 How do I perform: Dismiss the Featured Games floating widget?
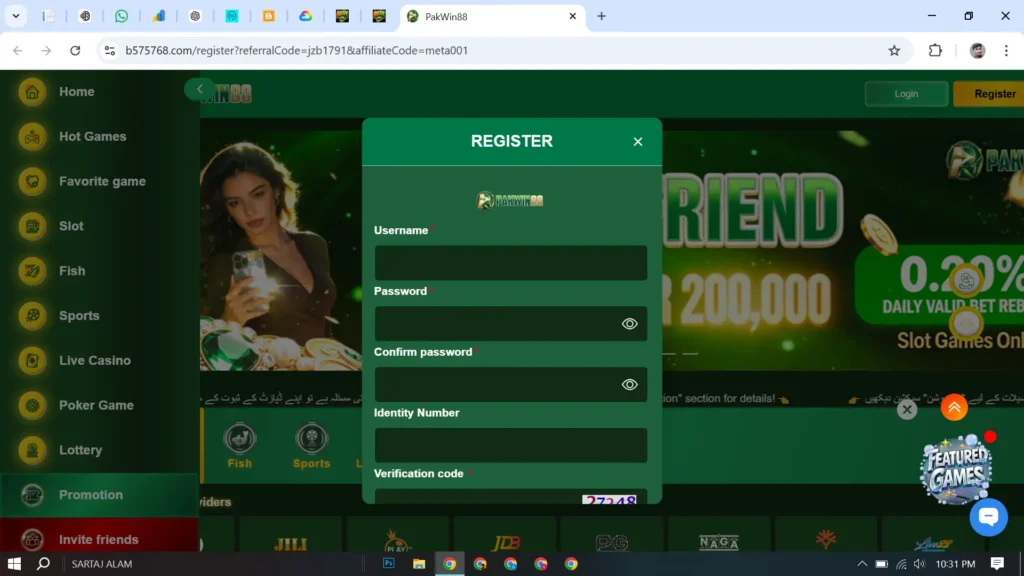tap(906, 409)
